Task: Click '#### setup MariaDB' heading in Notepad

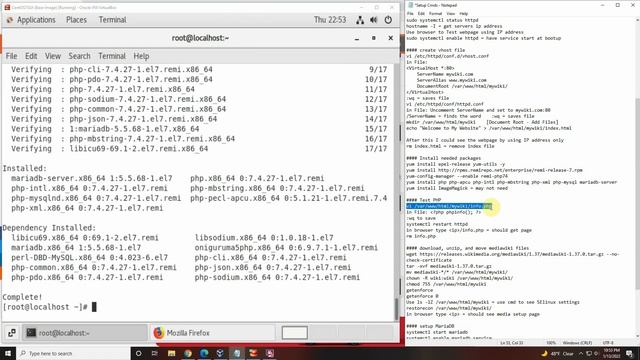Action: coord(430,326)
